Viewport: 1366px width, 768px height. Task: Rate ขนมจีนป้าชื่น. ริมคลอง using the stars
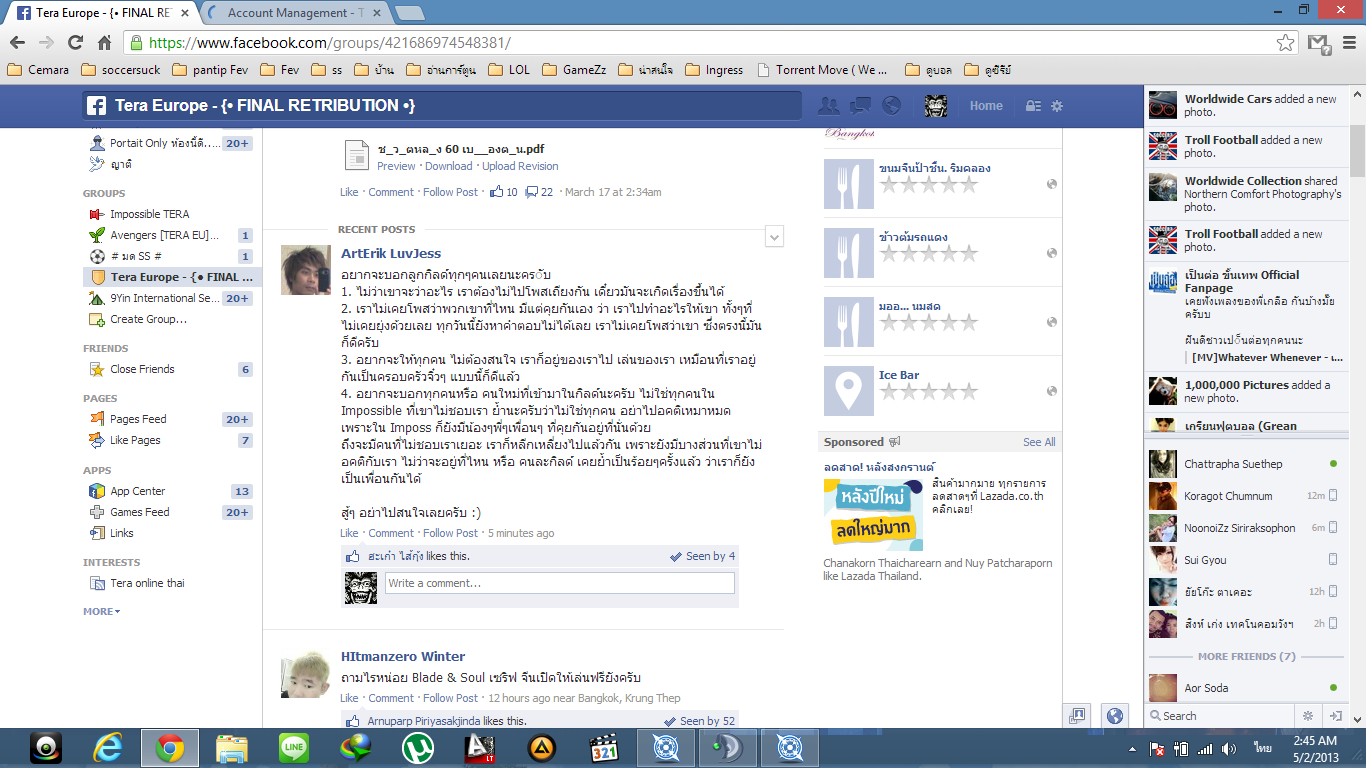click(927, 185)
